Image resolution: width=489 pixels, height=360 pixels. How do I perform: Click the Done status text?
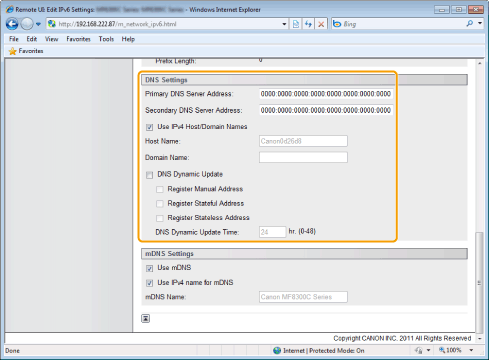(12, 351)
